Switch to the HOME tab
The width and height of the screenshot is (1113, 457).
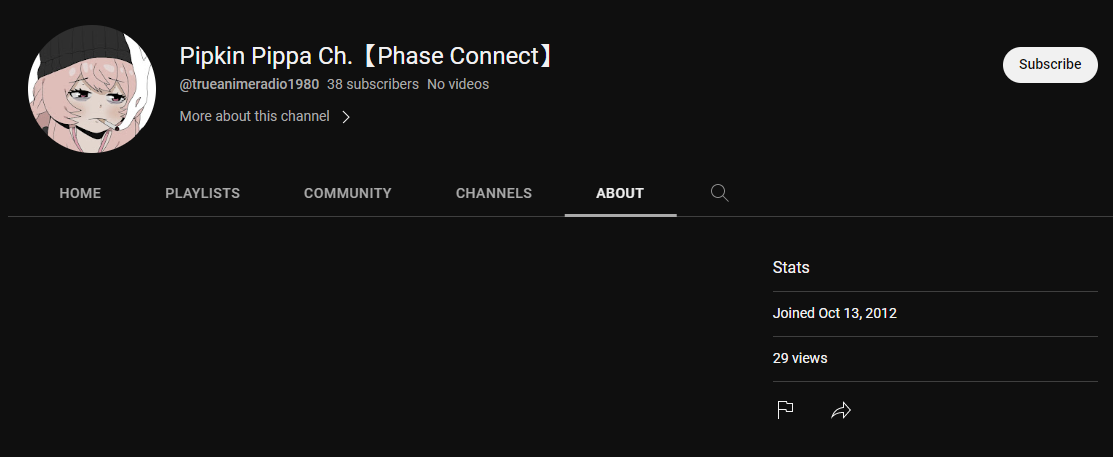80,193
